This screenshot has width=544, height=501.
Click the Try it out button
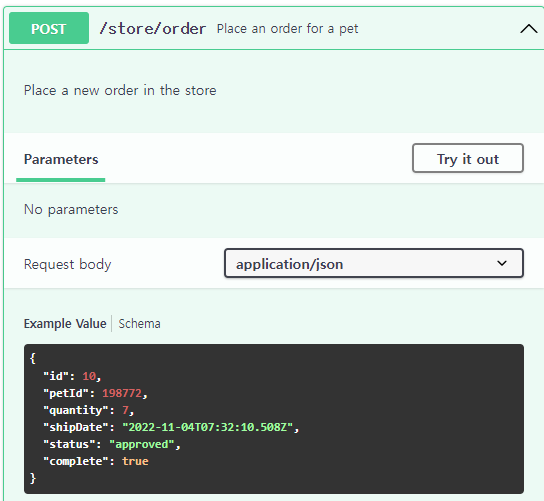point(468,158)
